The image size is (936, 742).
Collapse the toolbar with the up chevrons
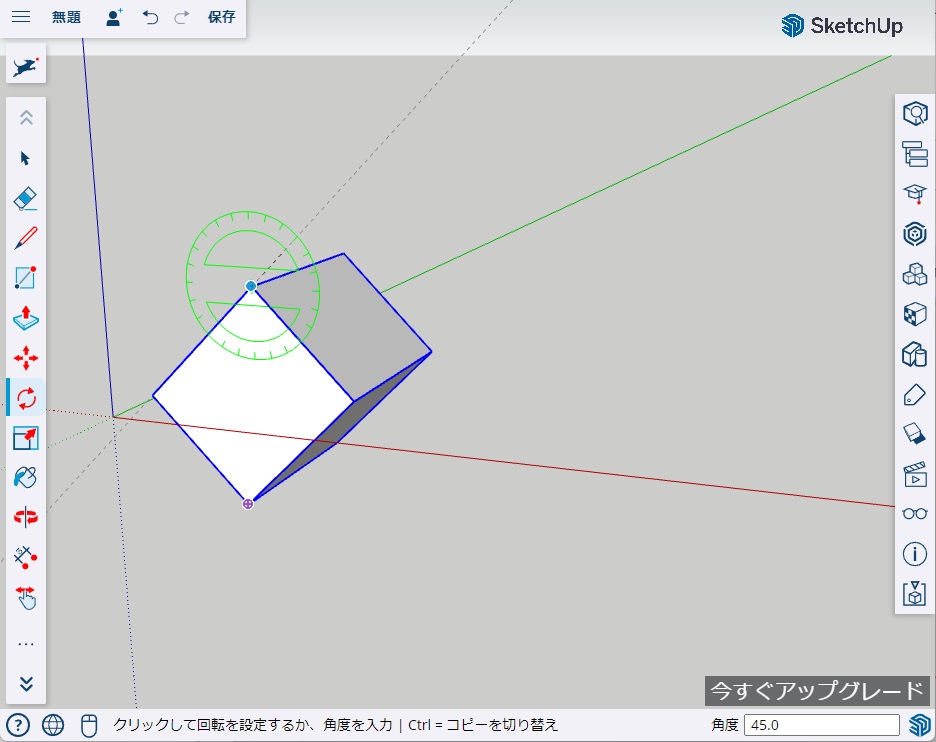click(x=26, y=118)
